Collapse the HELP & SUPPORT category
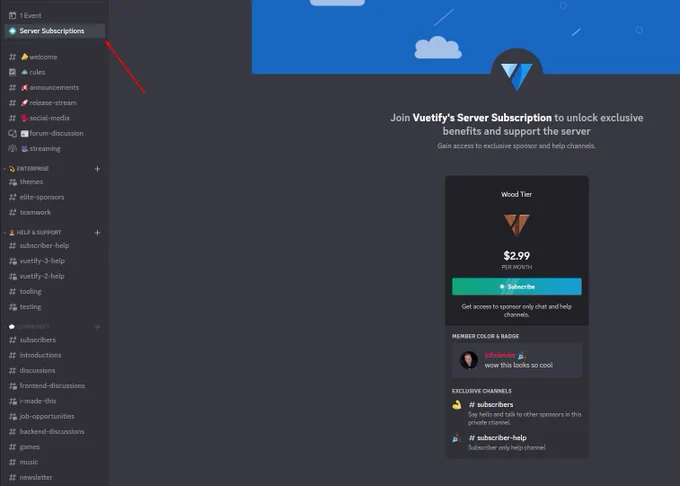 pos(35,232)
